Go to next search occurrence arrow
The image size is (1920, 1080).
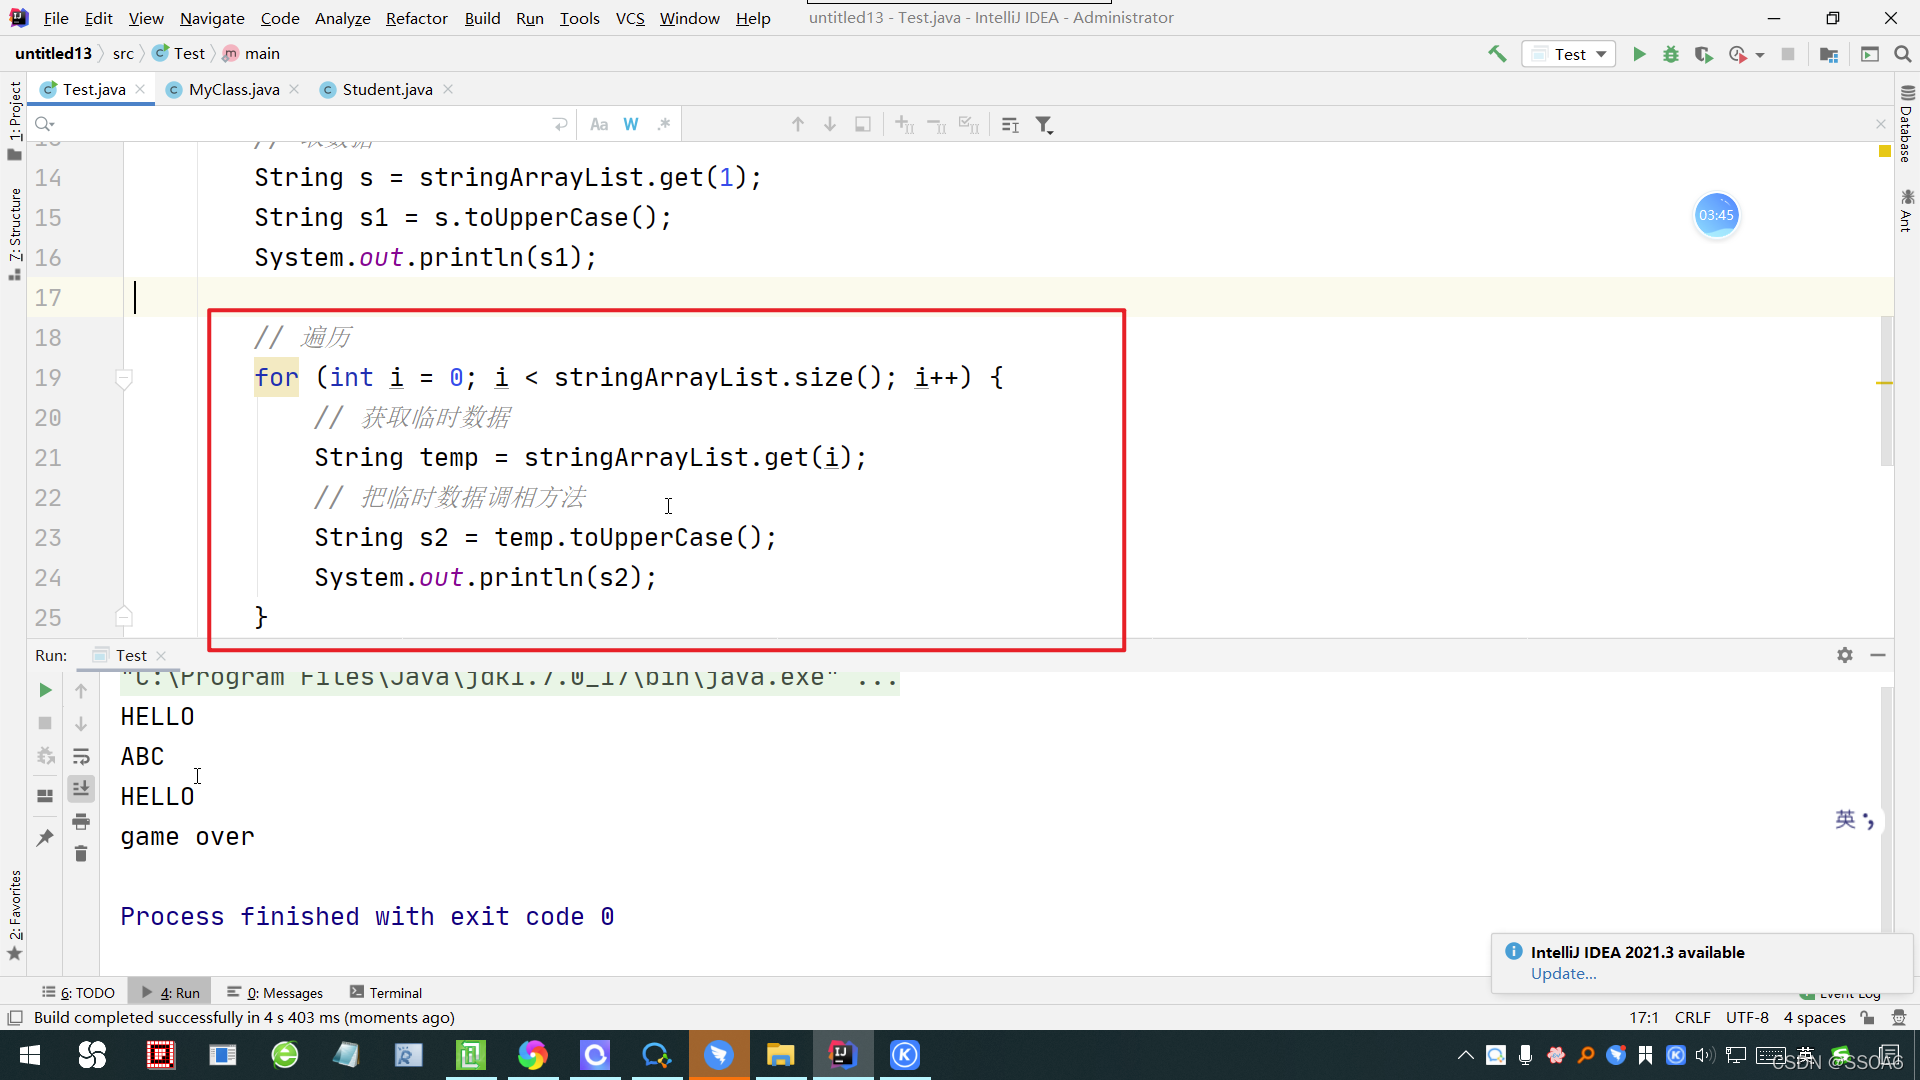(830, 125)
